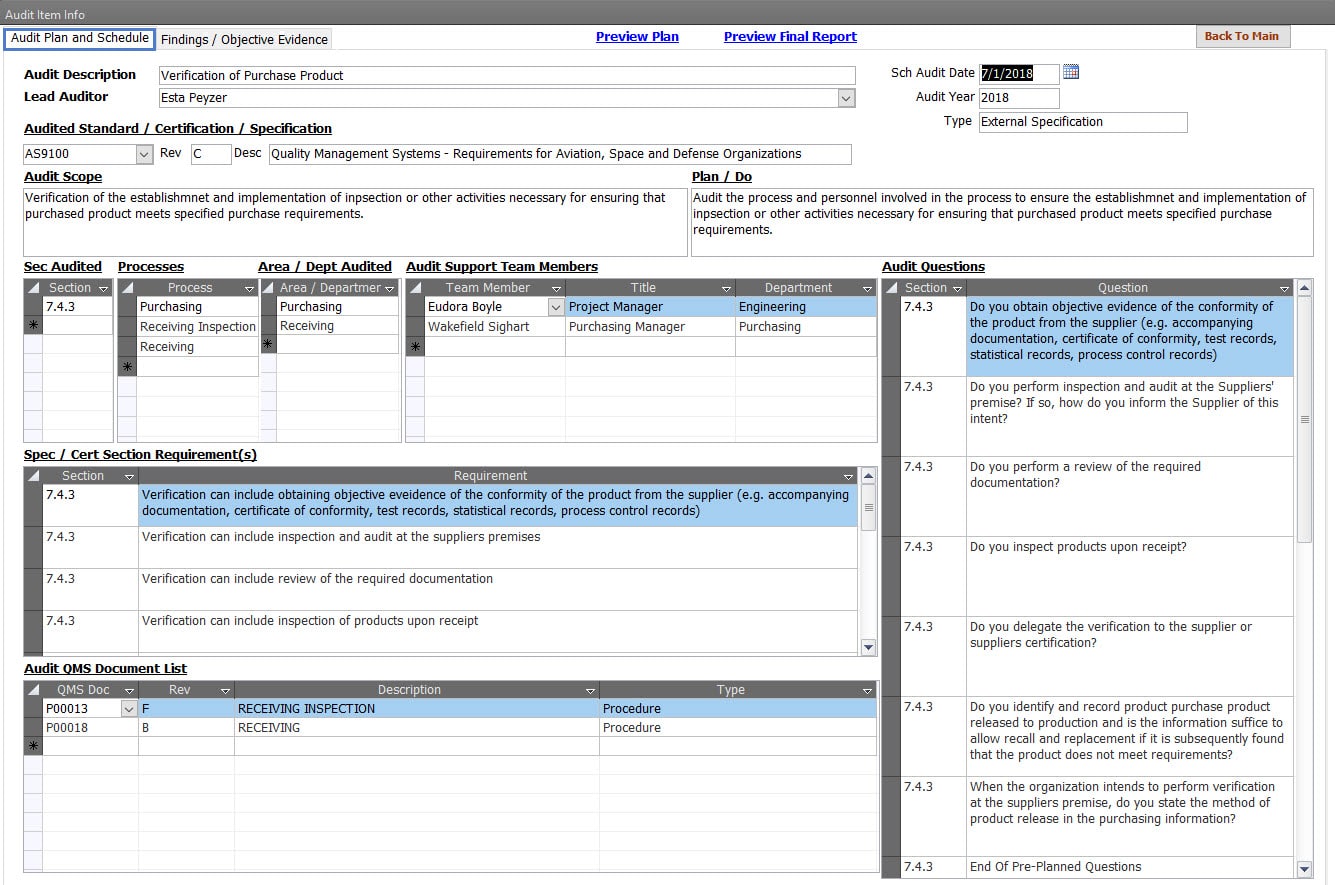The width and height of the screenshot is (1335, 885).
Task: Open the Requirement column filter arrow
Action: (x=849, y=477)
